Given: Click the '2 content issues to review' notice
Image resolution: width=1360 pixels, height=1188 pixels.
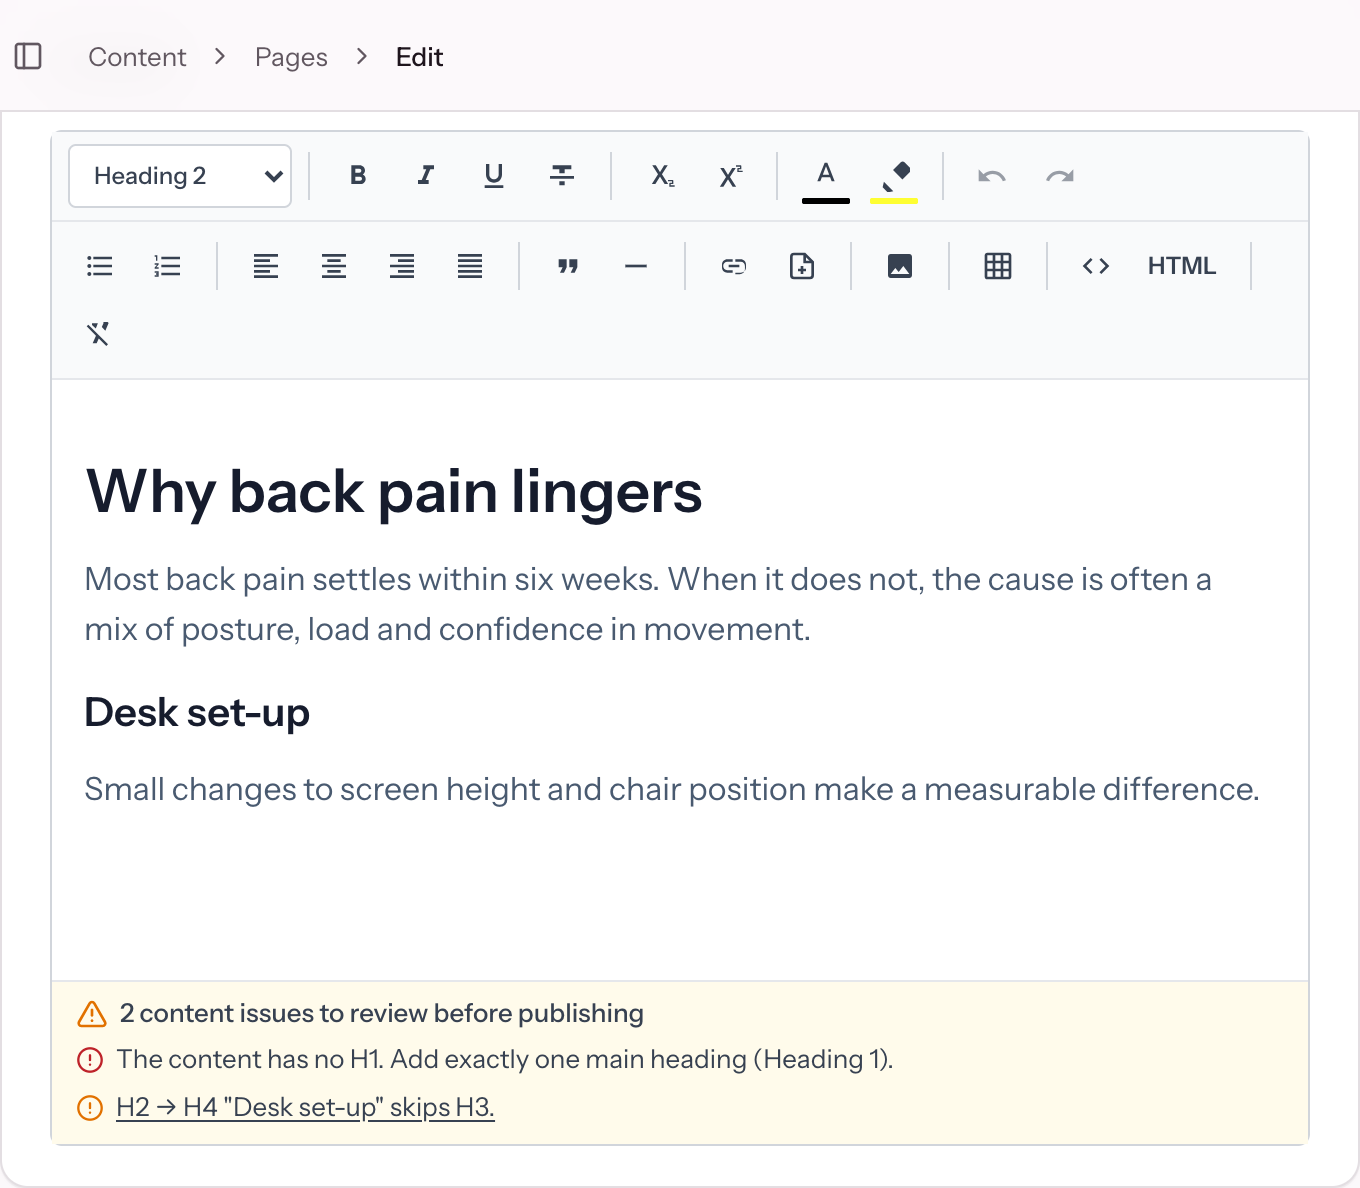Looking at the screenshot, I should [382, 1013].
